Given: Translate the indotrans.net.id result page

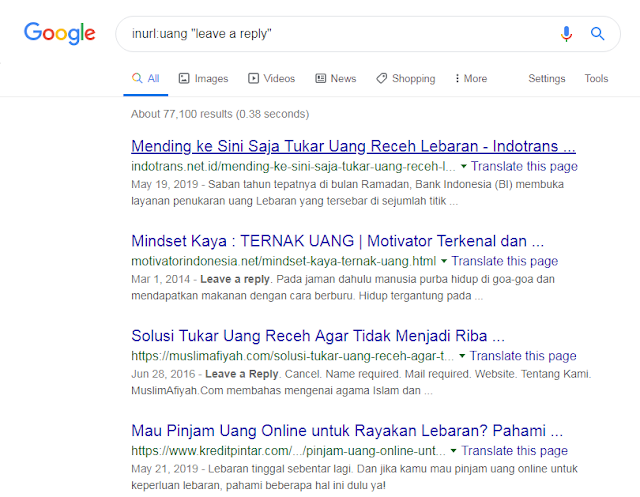Looking at the screenshot, I should pos(524,166).
